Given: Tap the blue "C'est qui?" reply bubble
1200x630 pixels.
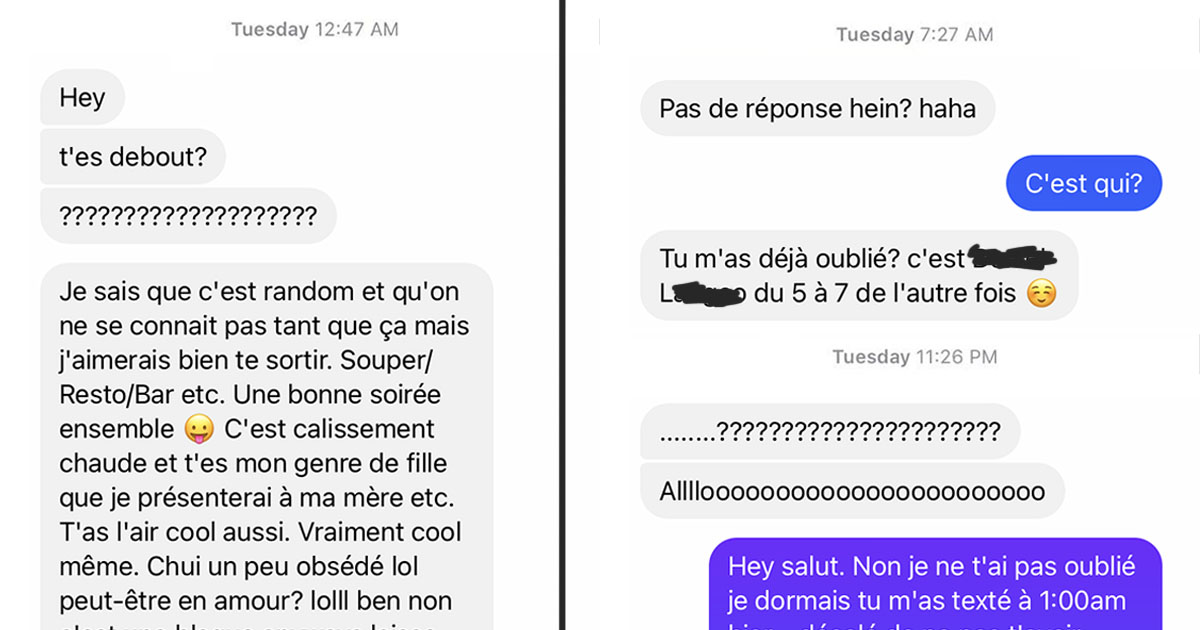Looking at the screenshot, I should pyautogui.click(x=1083, y=183).
